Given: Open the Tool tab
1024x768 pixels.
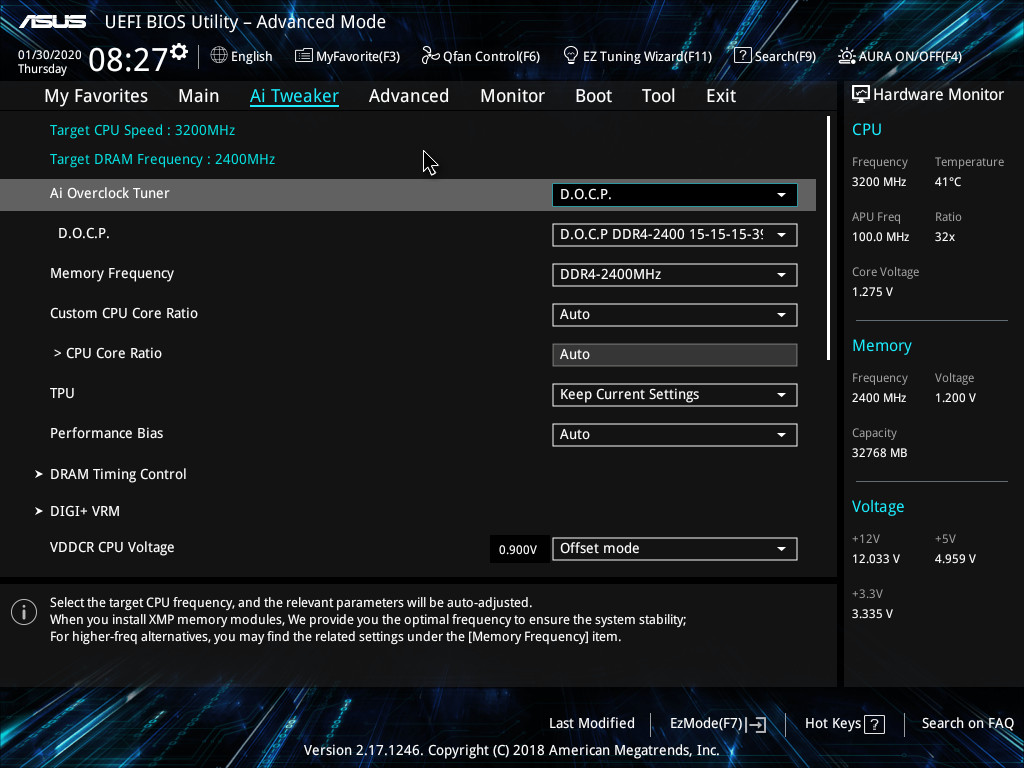Looking at the screenshot, I should pos(658,96).
